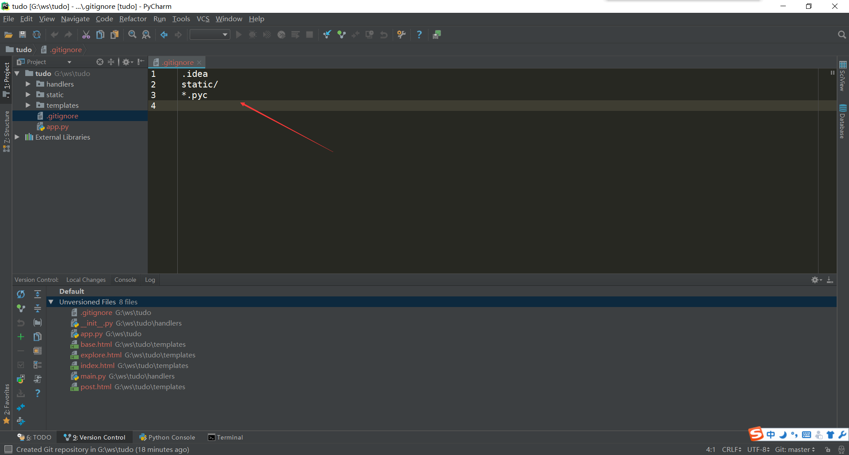Expand External Libraries node

click(x=17, y=138)
